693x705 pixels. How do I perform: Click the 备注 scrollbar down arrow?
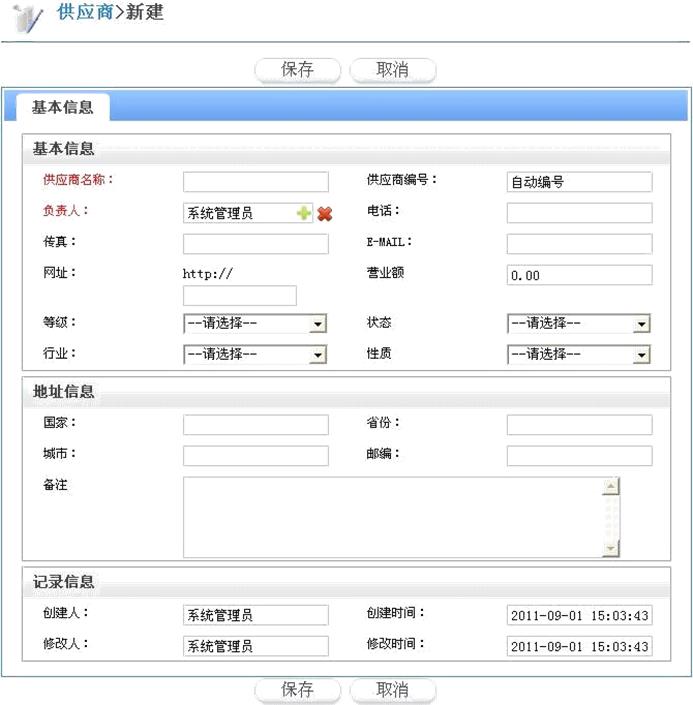click(x=611, y=548)
